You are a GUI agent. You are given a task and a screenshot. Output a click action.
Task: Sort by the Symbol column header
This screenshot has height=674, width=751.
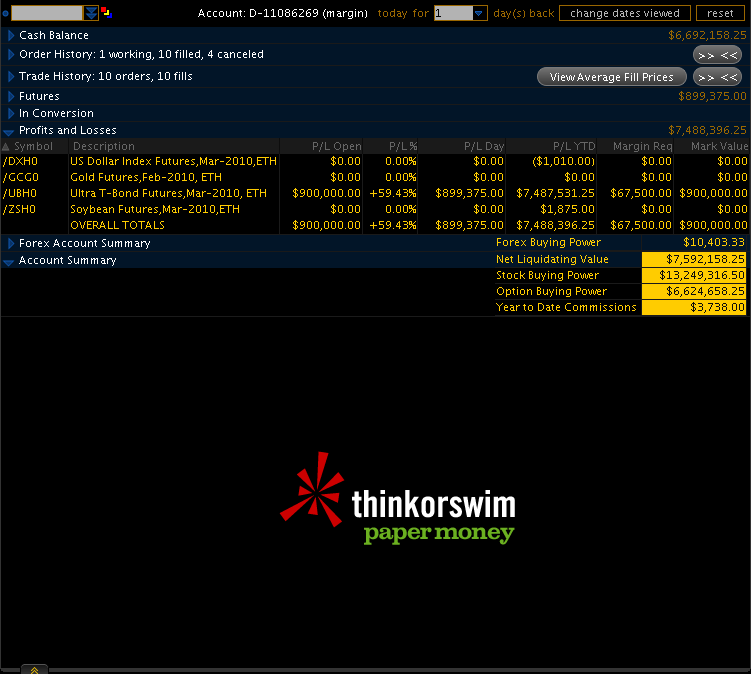click(x=34, y=146)
